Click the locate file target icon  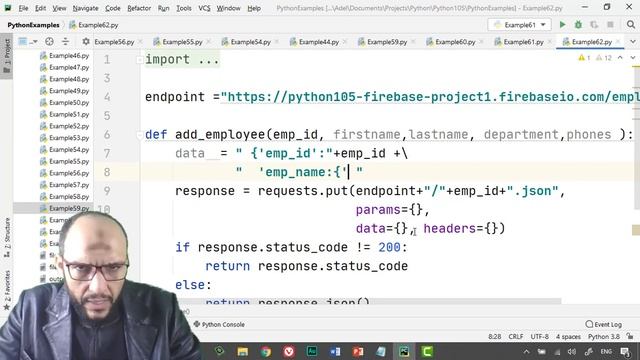click(49, 41)
